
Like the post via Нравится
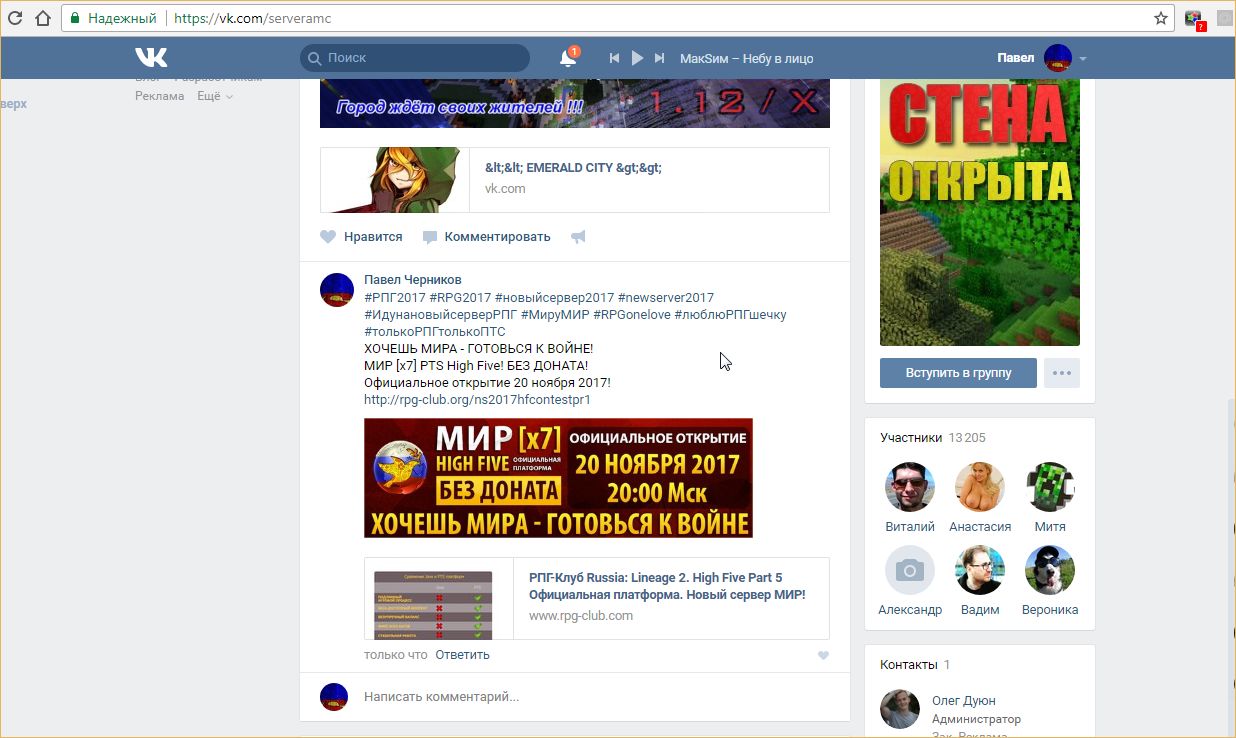(x=361, y=237)
